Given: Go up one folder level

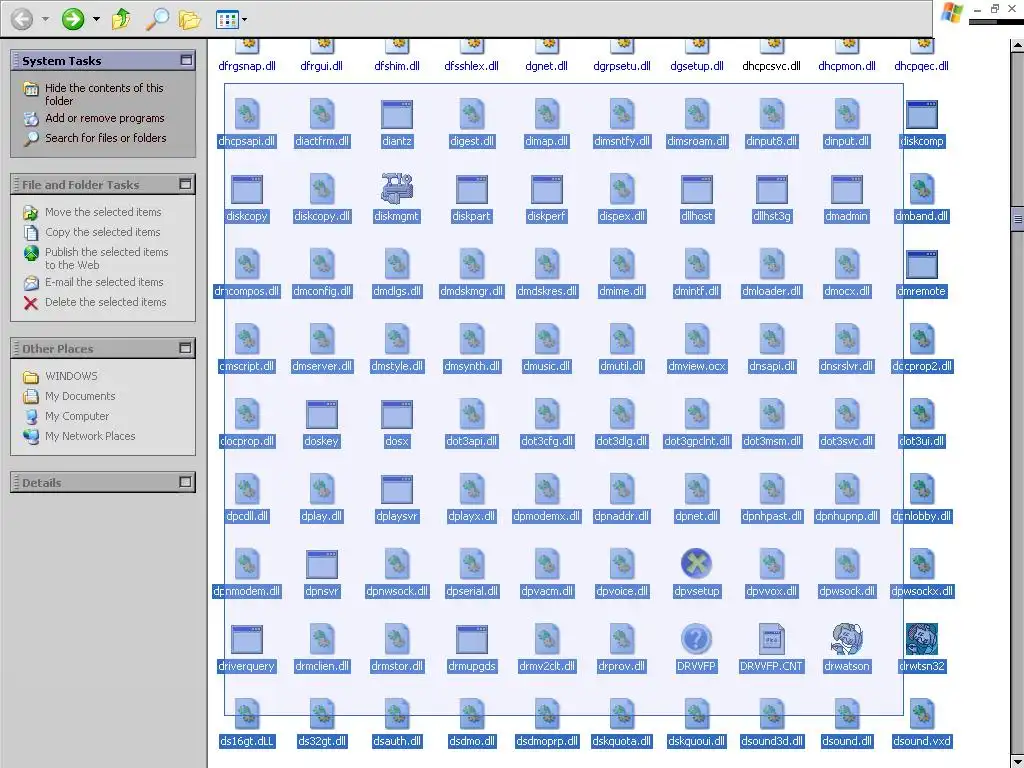Looking at the screenshot, I should [x=121, y=19].
